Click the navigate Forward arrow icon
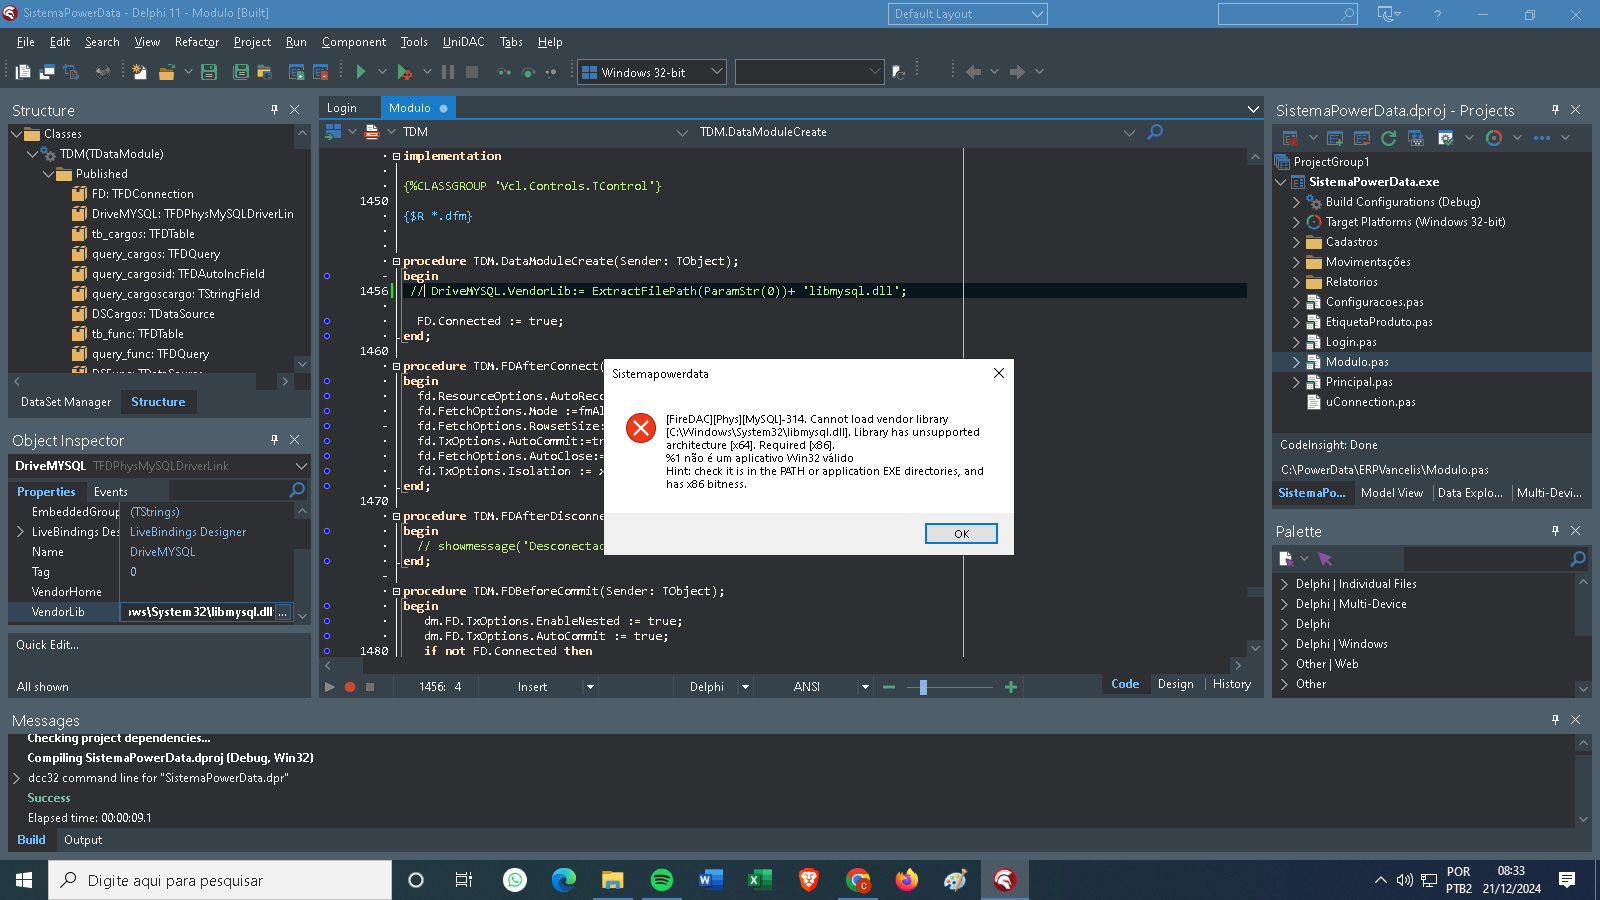This screenshot has width=1600, height=900. pos(1017,71)
